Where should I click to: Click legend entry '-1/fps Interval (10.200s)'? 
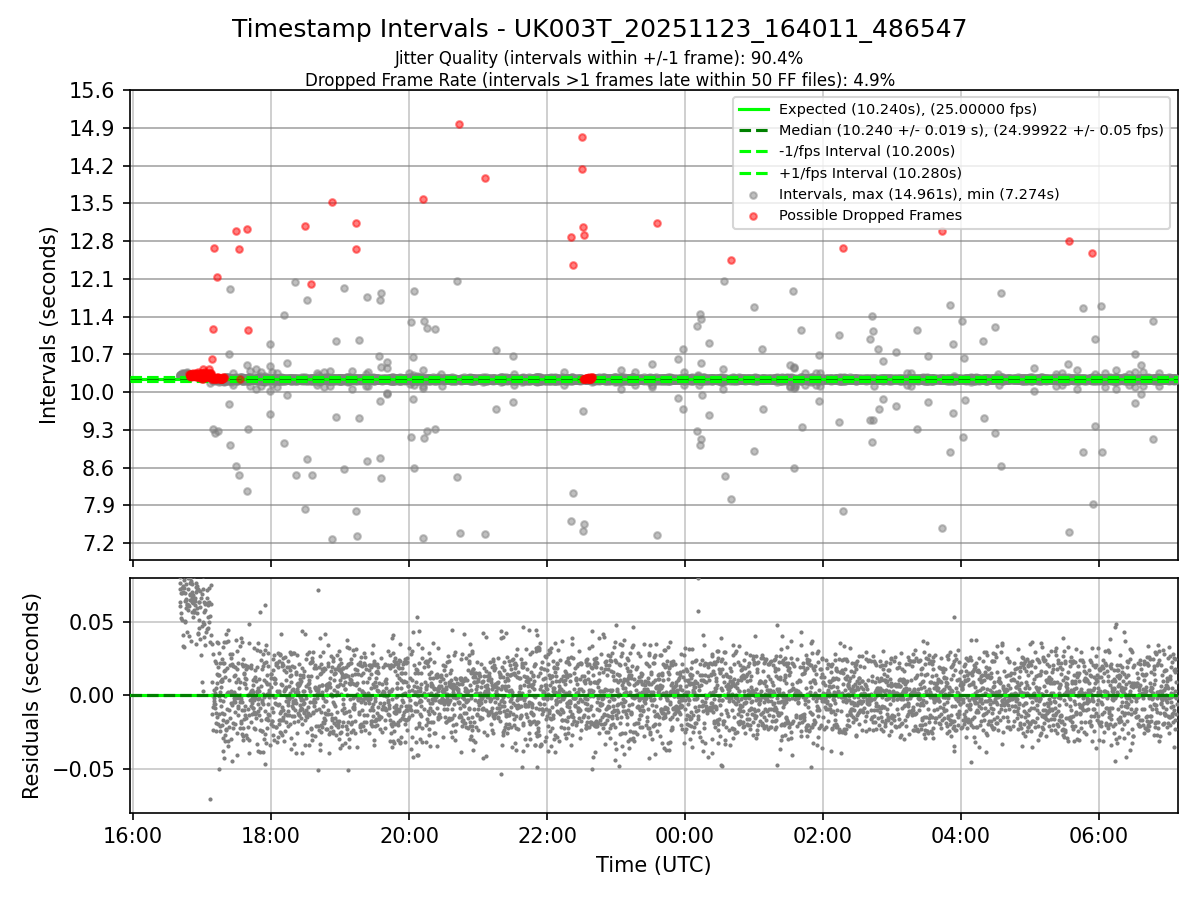[866, 151]
